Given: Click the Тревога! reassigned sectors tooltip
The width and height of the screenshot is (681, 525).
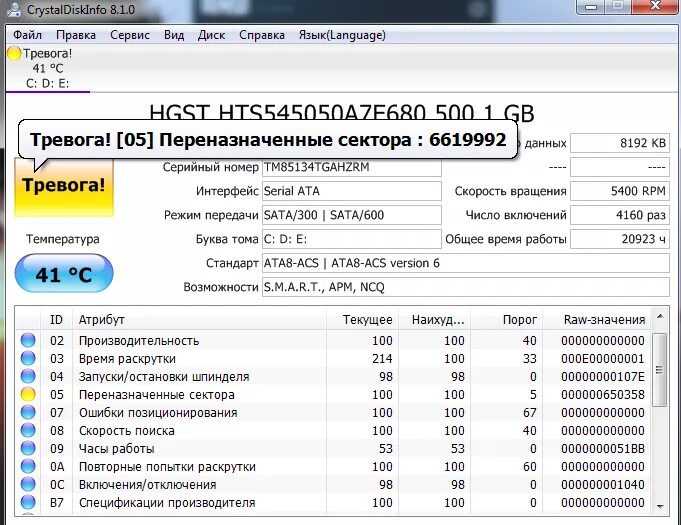Looking at the screenshot, I should coord(268,140).
